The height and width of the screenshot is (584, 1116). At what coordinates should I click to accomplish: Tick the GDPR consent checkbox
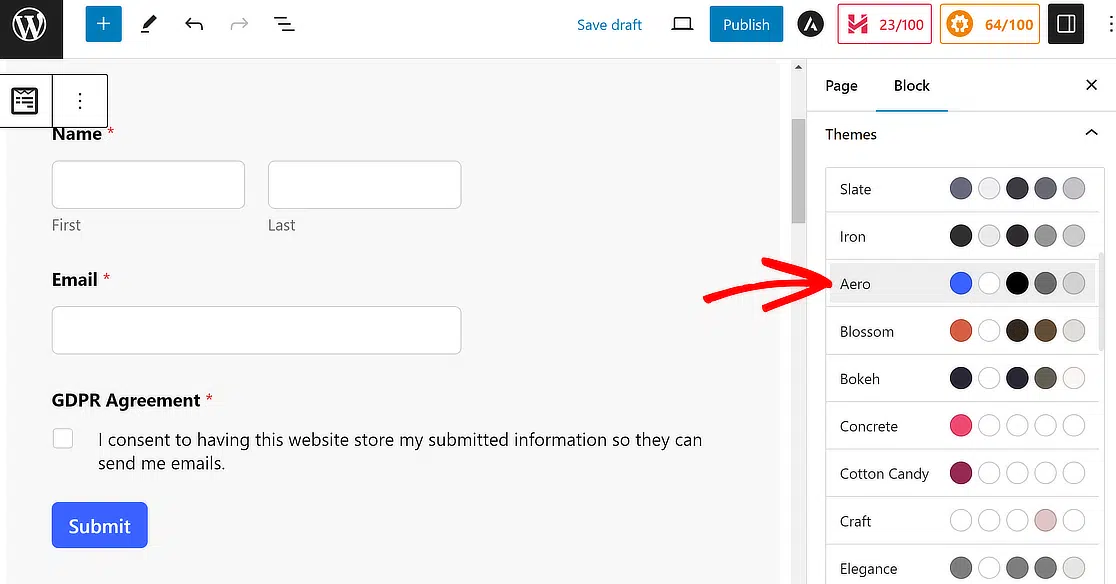click(63, 438)
